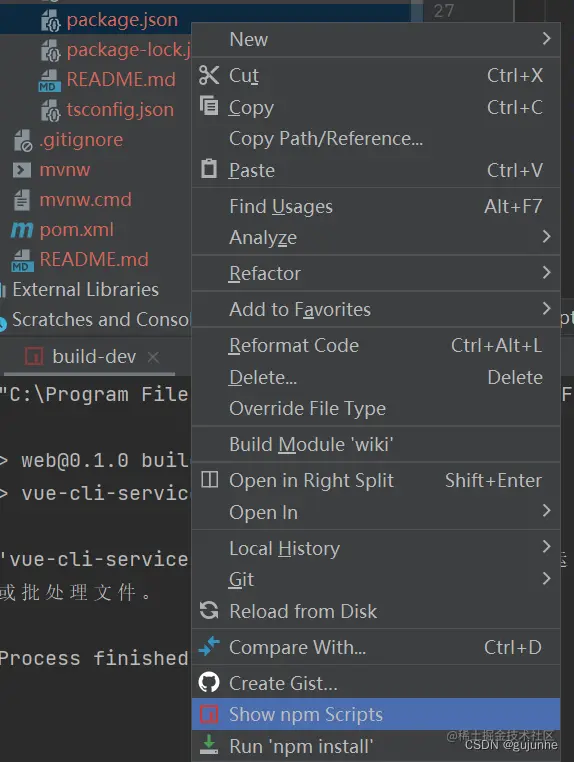Select pom.xml in the project tree

(77, 229)
